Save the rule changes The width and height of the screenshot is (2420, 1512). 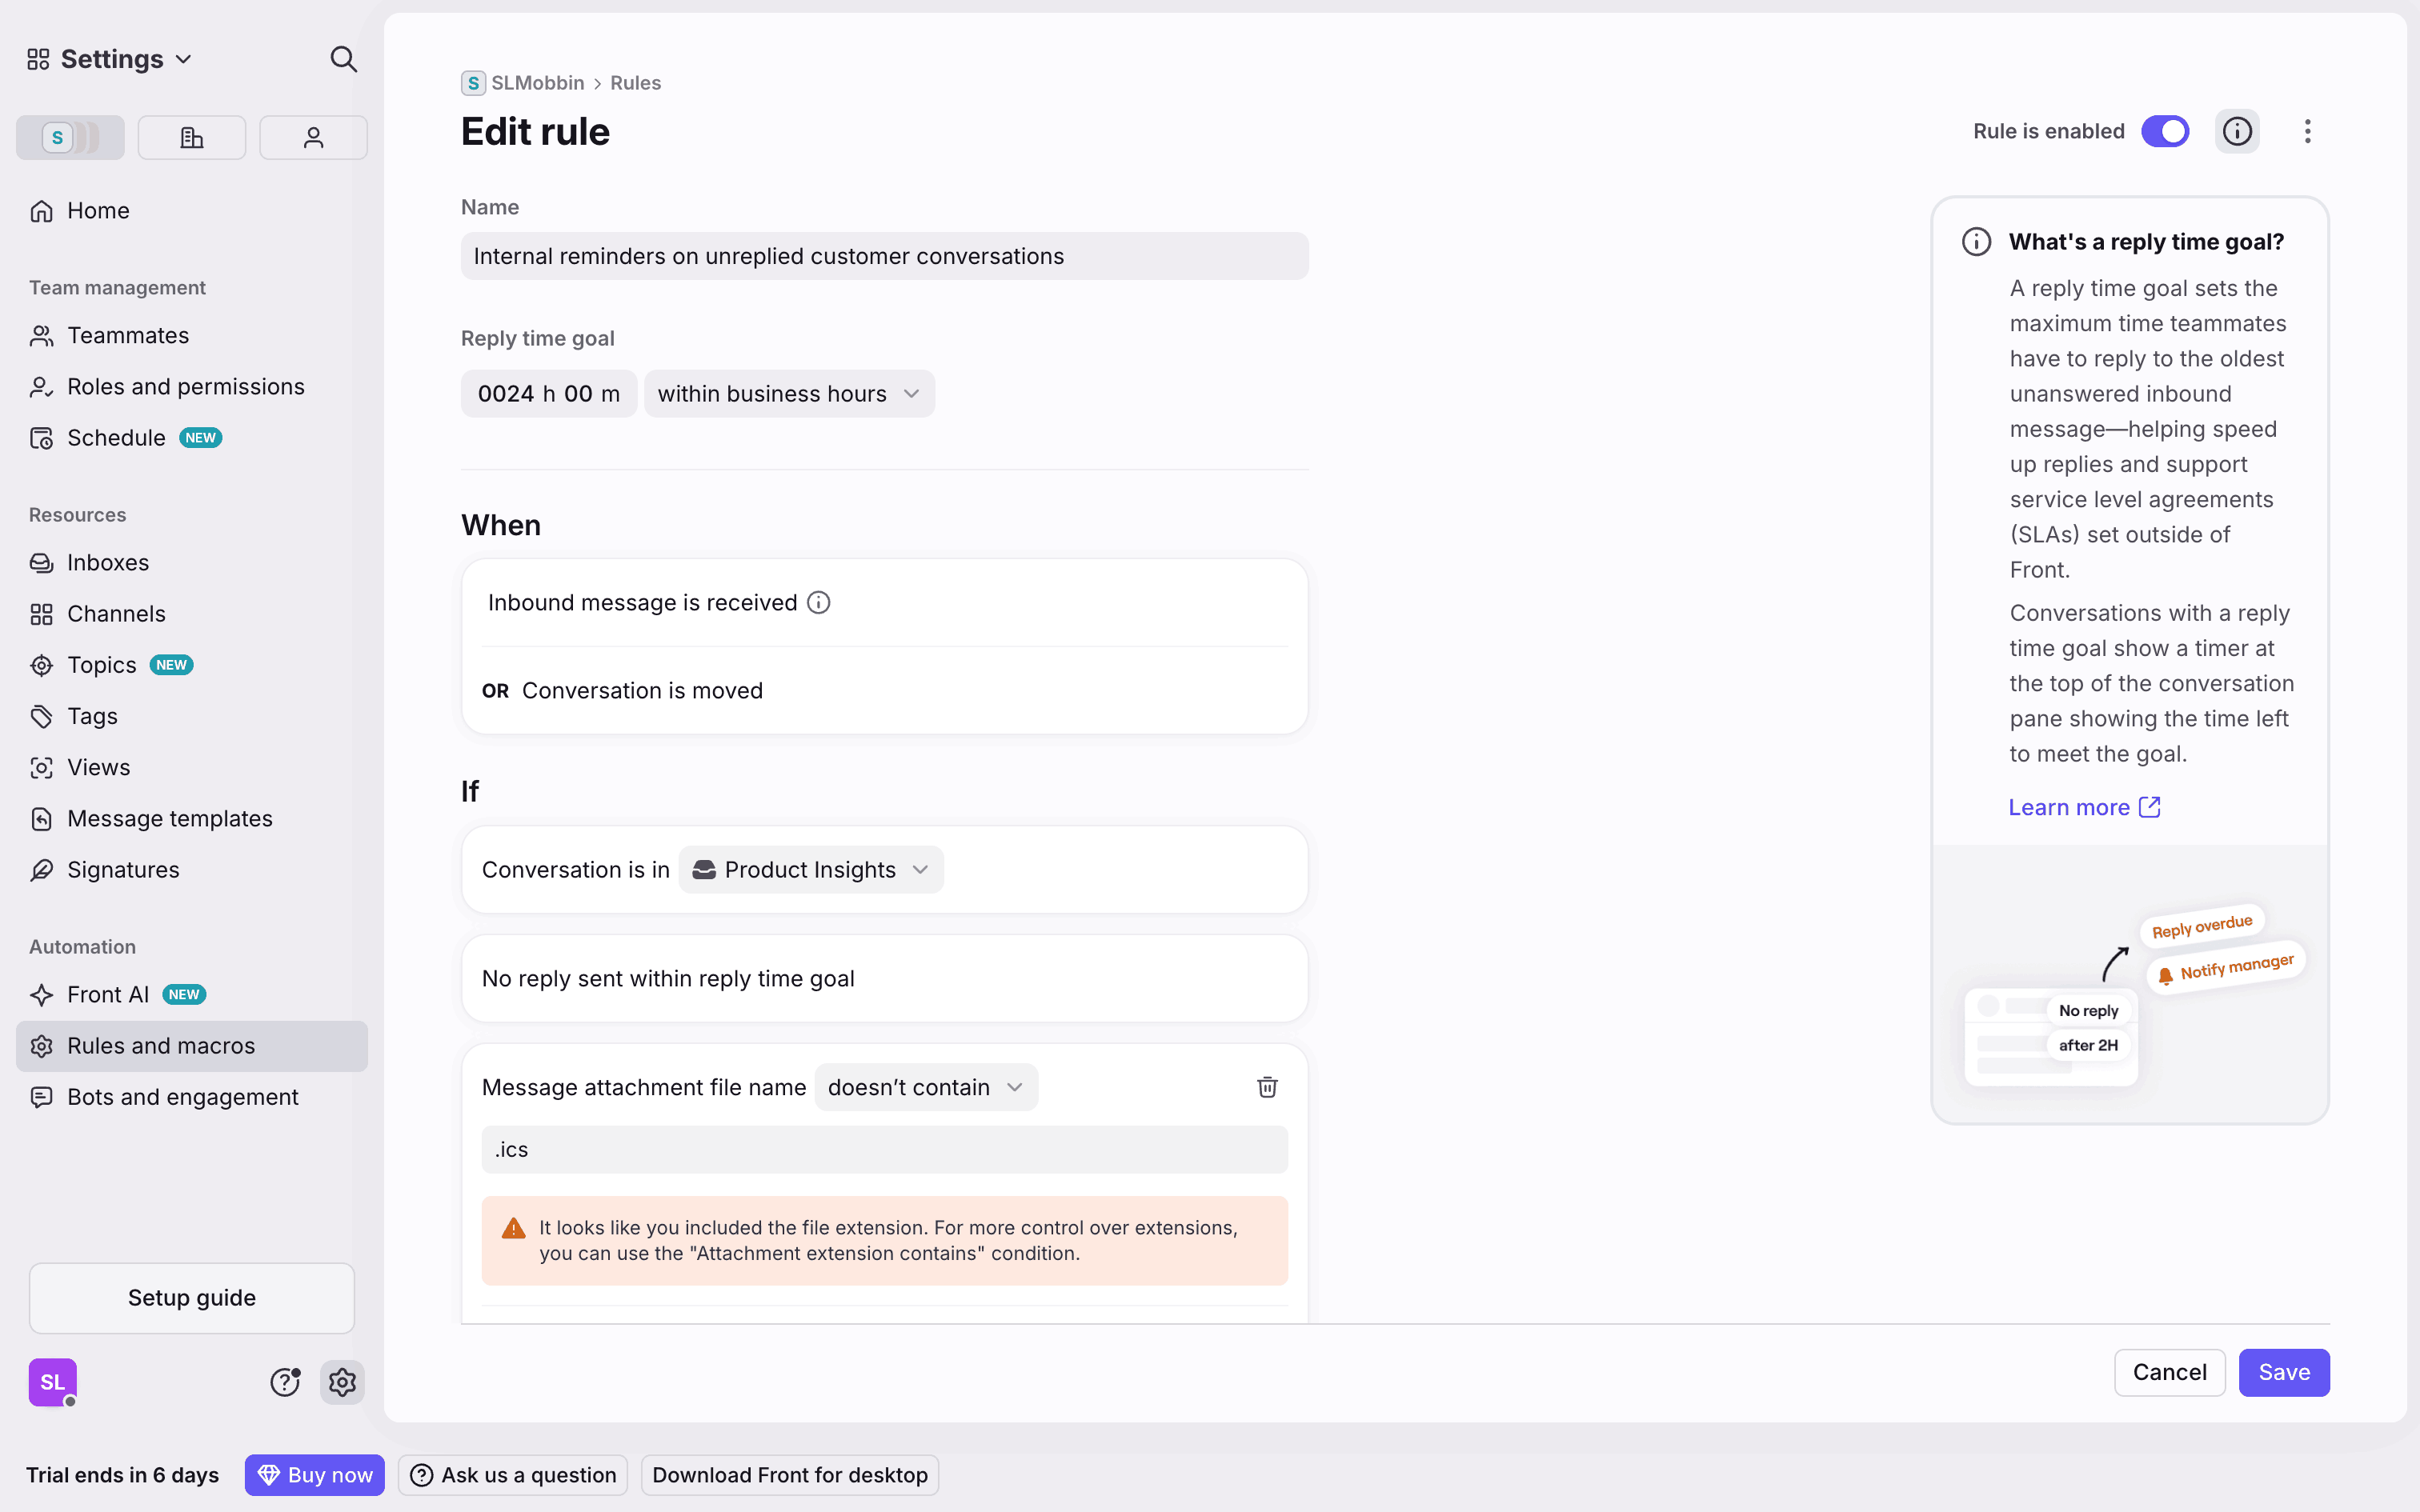tap(2284, 1372)
